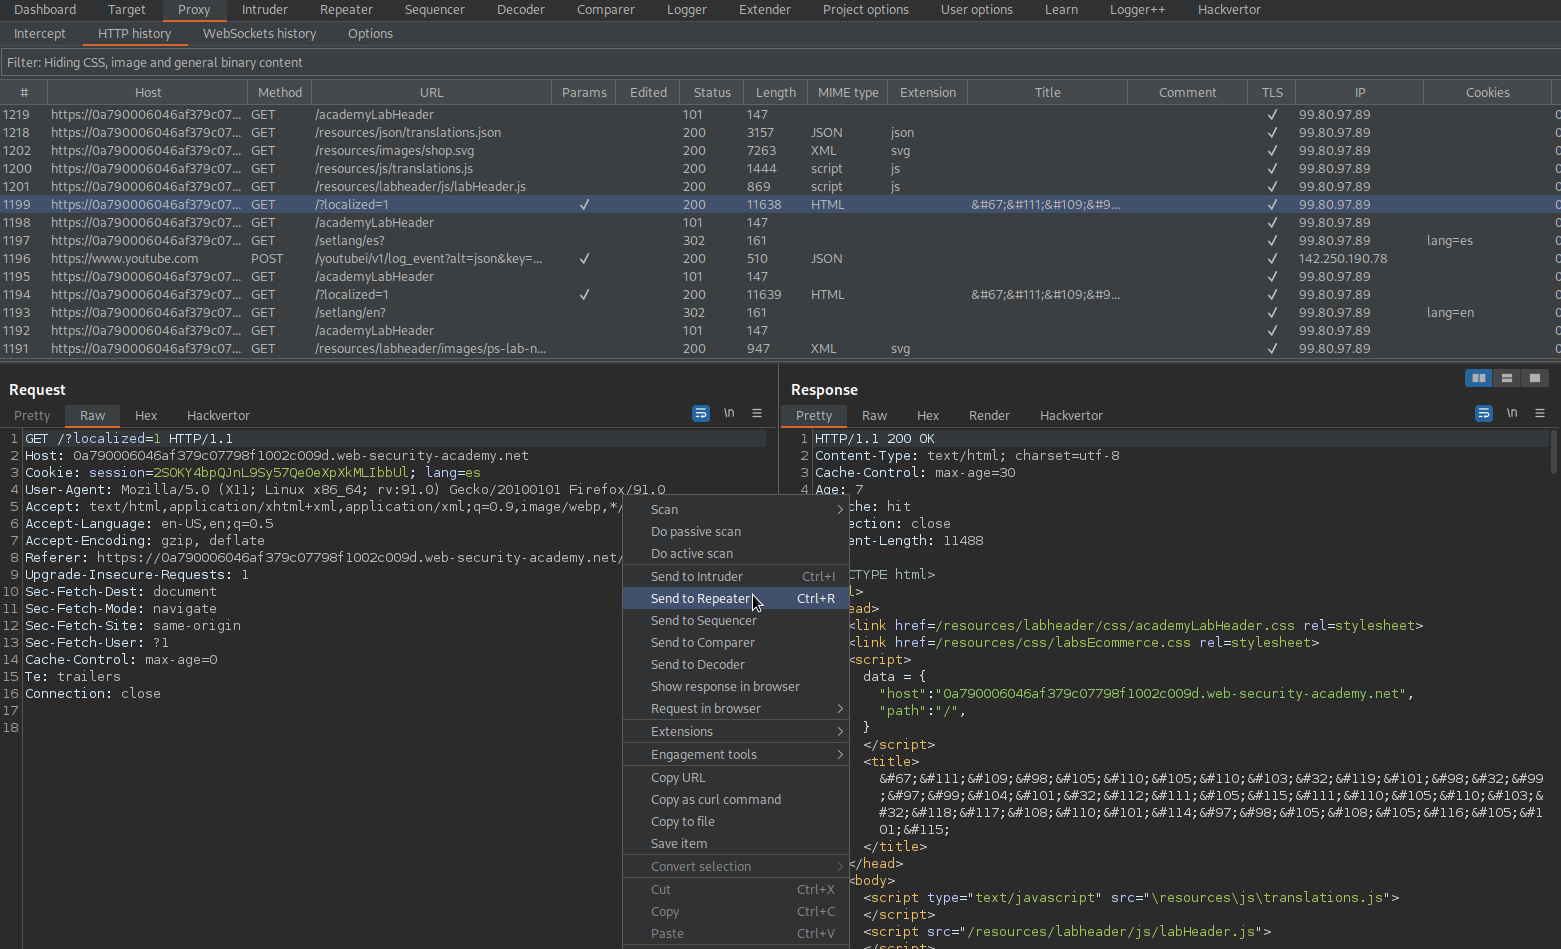The width and height of the screenshot is (1561, 949).
Task: Open the Logger main tab
Action: 687,10
